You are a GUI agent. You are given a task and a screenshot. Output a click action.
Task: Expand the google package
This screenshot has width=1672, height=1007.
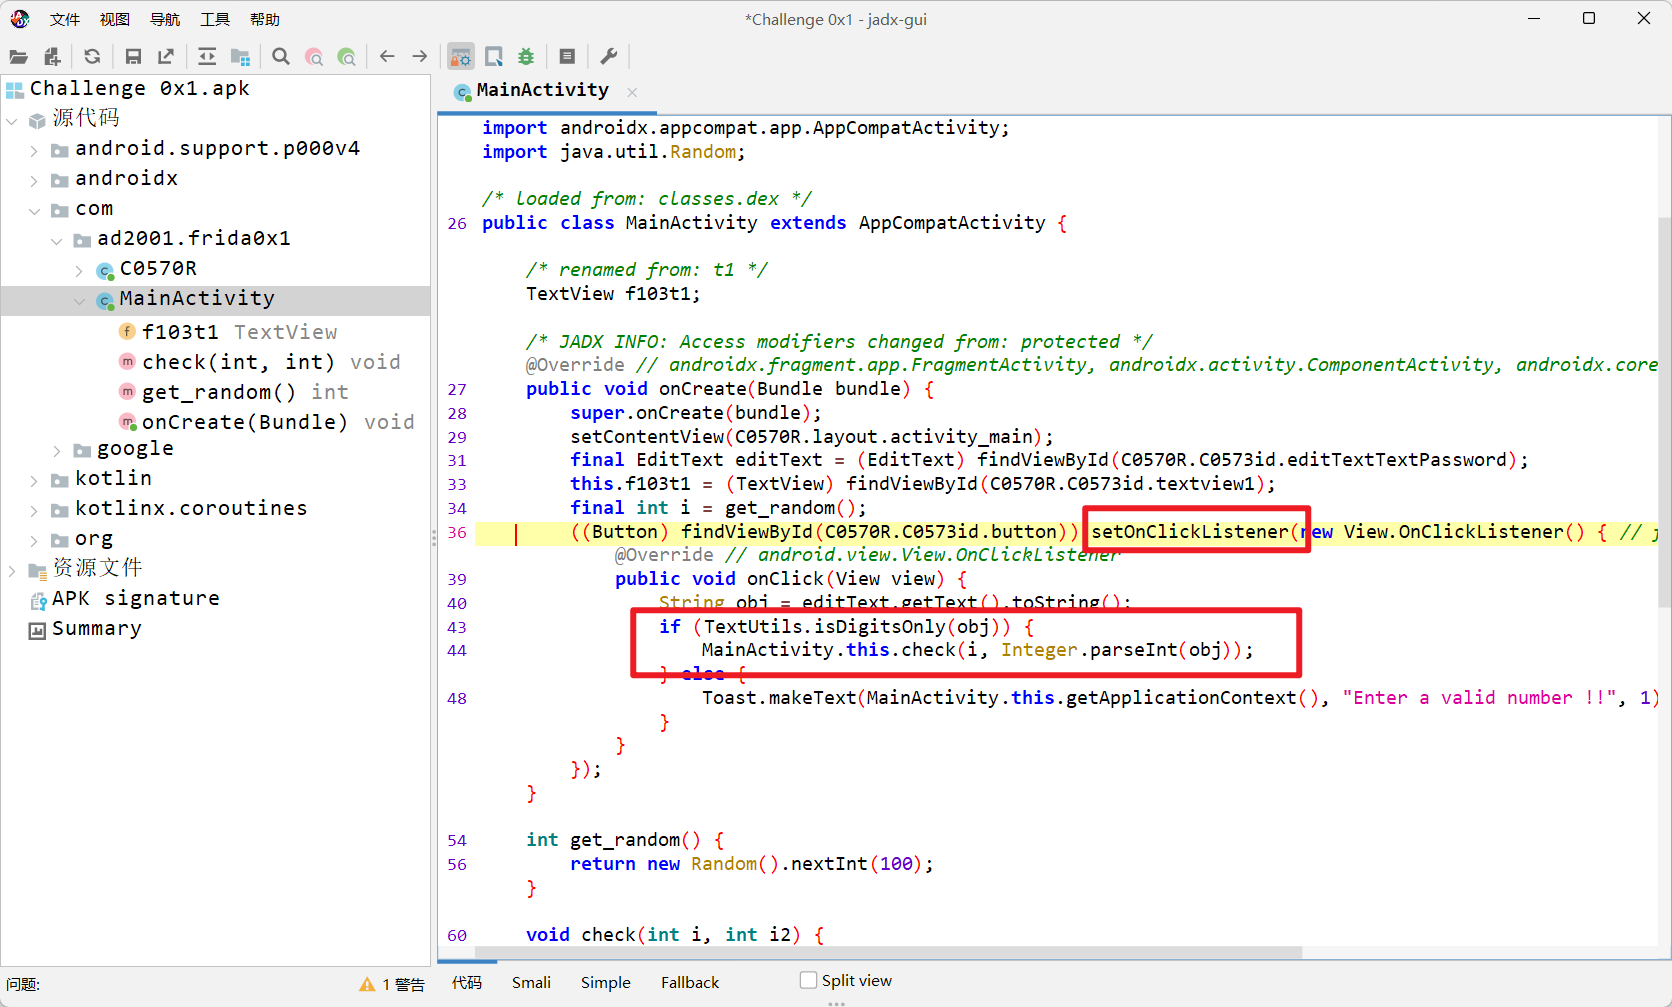point(57,451)
